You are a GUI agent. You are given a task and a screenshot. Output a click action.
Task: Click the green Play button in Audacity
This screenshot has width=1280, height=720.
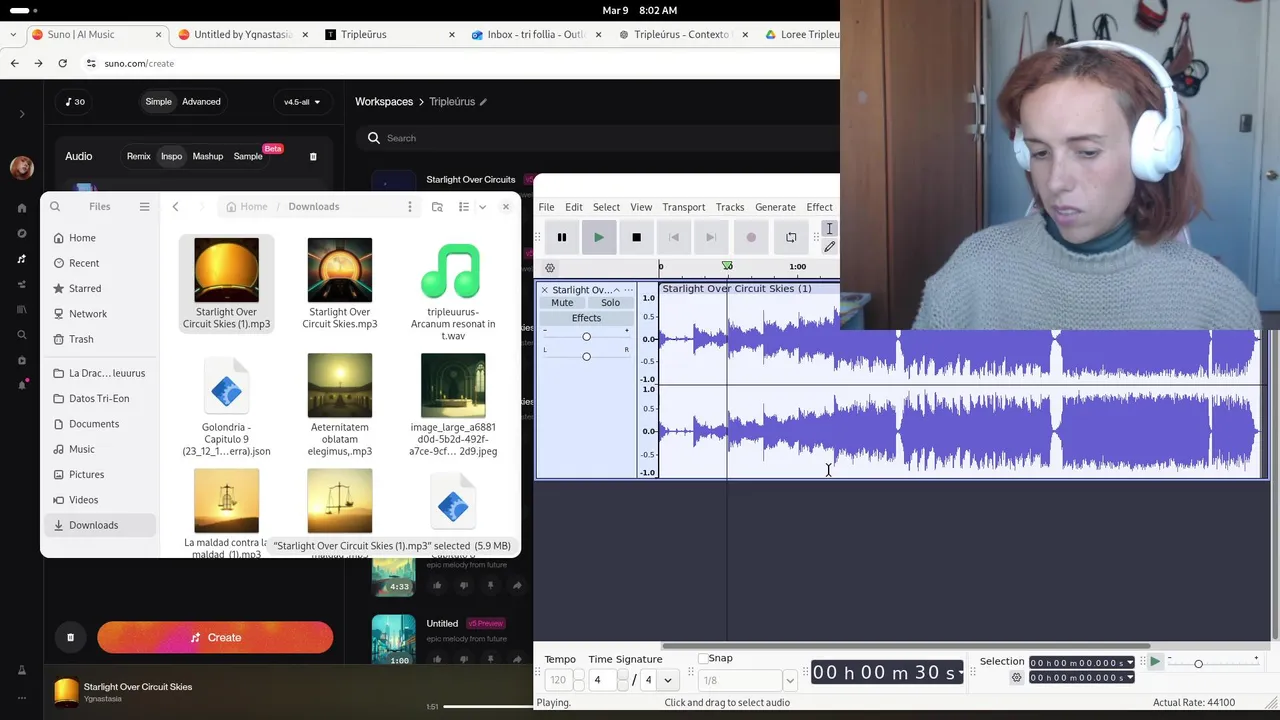599,237
